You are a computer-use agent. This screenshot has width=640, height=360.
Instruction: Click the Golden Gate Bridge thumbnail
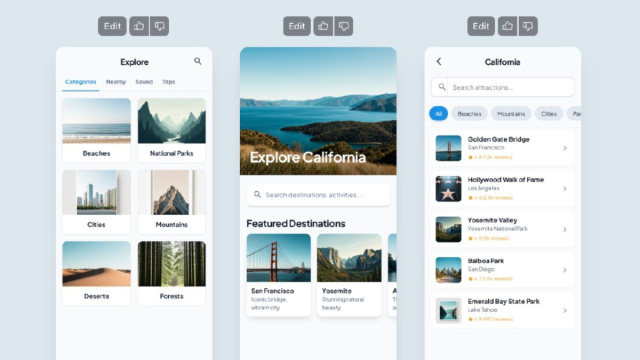(448, 148)
